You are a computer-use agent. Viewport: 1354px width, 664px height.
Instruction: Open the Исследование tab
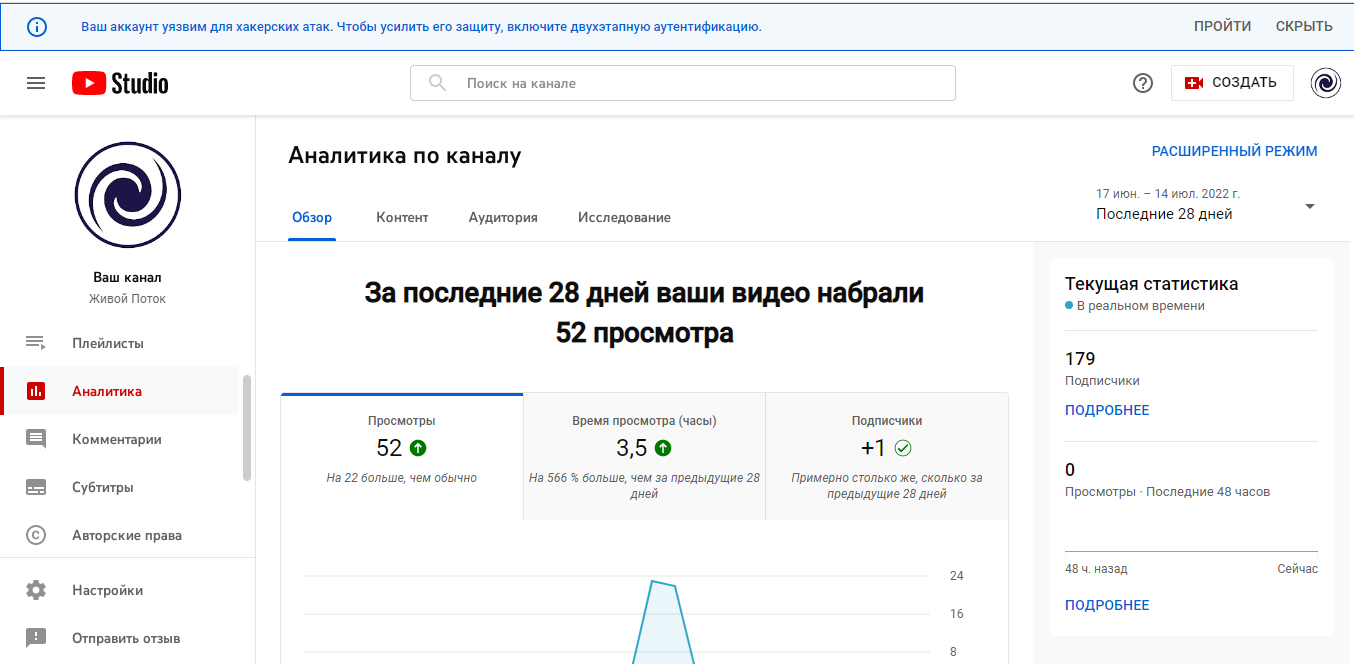[x=624, y=217]
